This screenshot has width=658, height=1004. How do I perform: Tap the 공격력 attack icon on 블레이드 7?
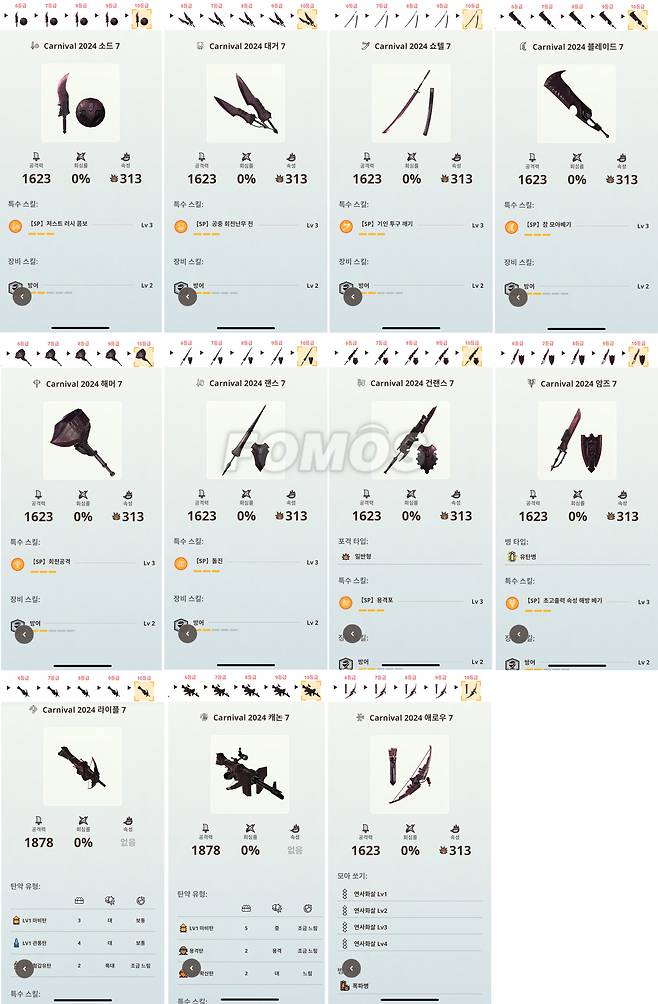pyautogui.click(x=532, y=158)
